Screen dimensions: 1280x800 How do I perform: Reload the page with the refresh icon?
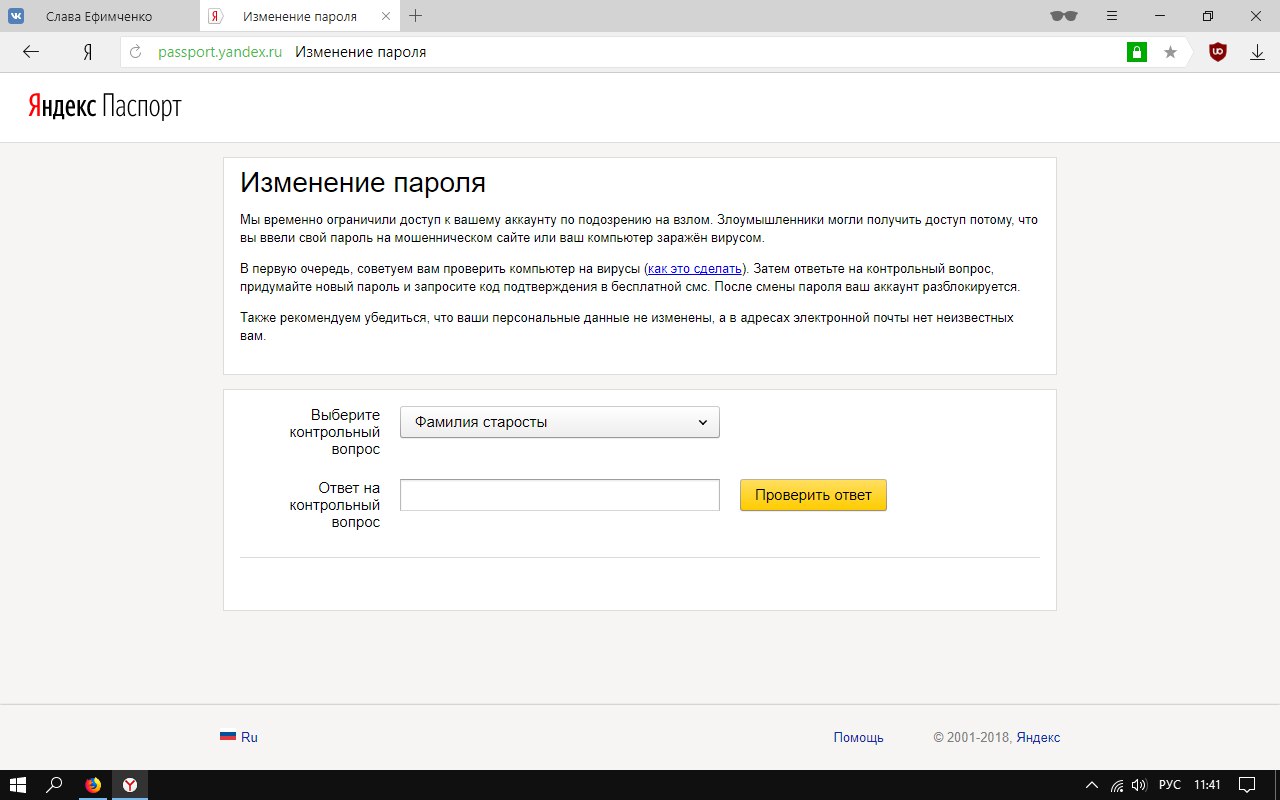pos(136,52)
